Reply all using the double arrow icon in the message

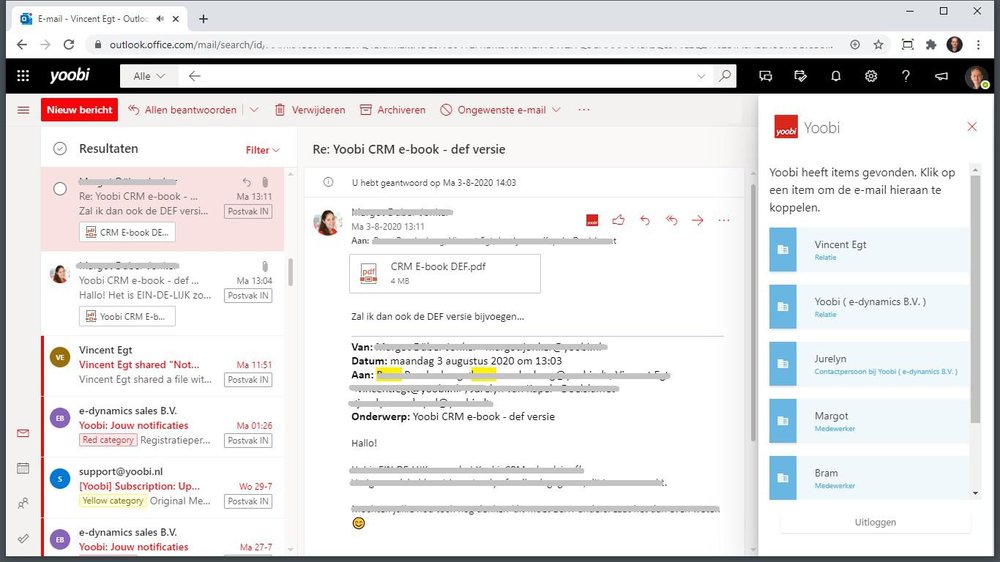coord(671,220)
